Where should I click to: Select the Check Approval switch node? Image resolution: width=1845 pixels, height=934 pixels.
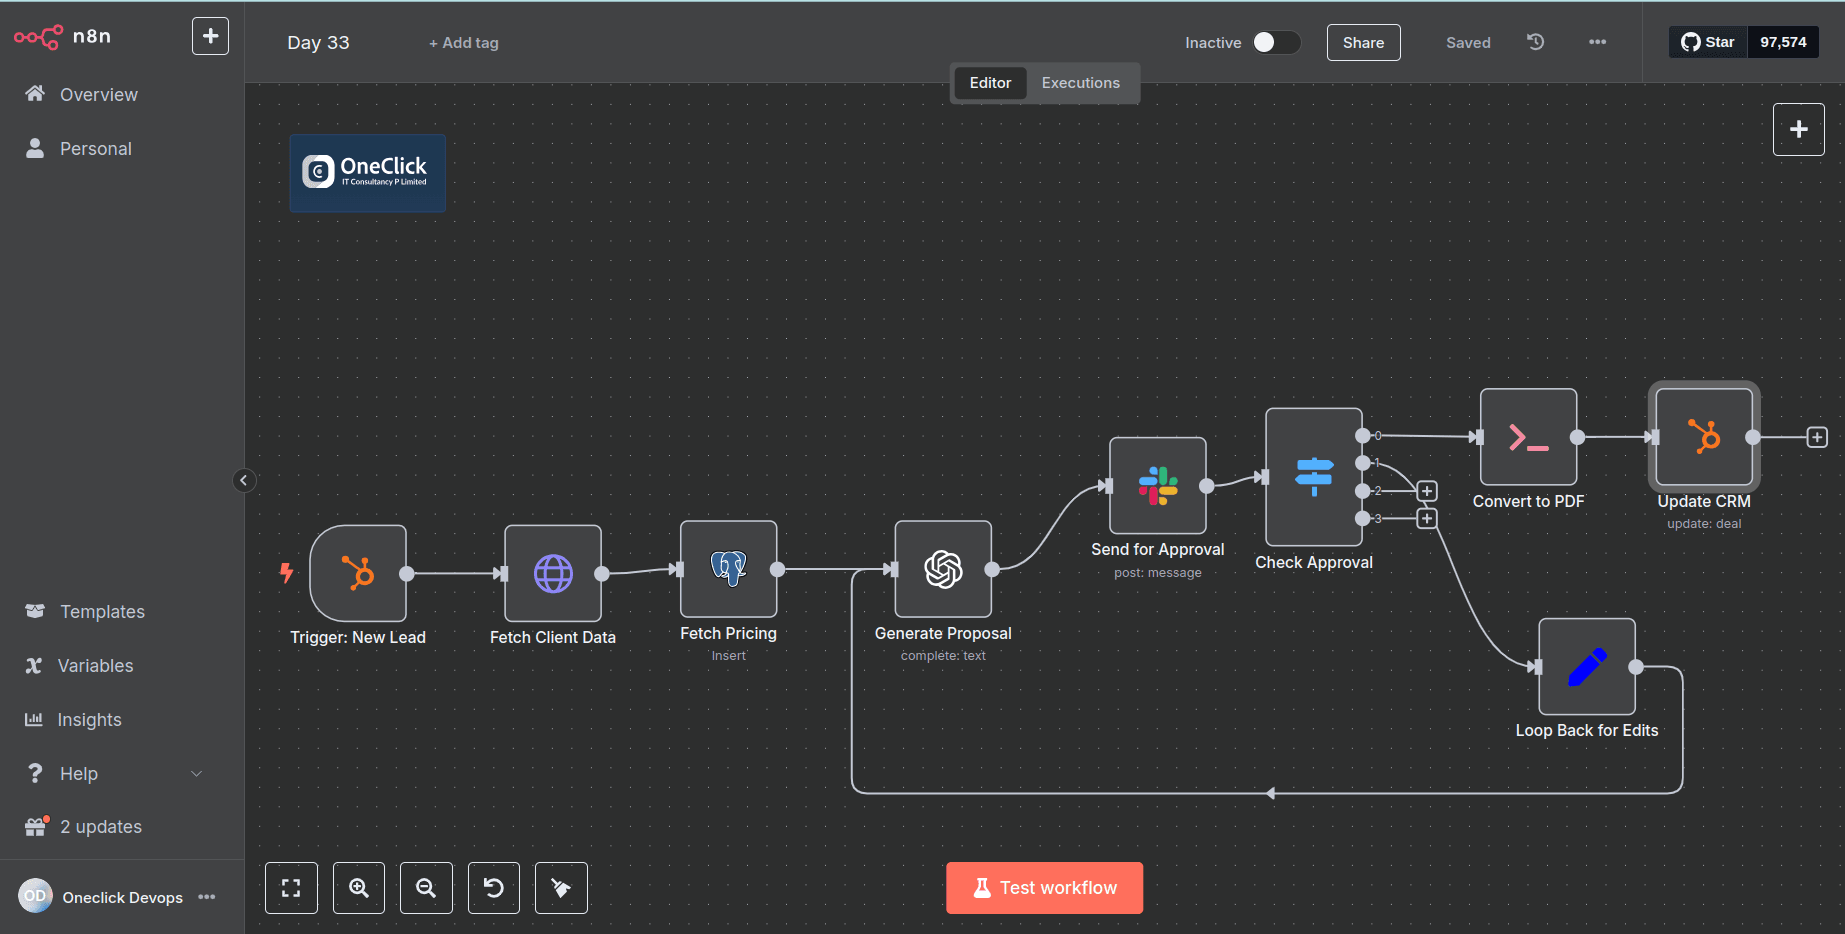click(x=1314, y=477)
